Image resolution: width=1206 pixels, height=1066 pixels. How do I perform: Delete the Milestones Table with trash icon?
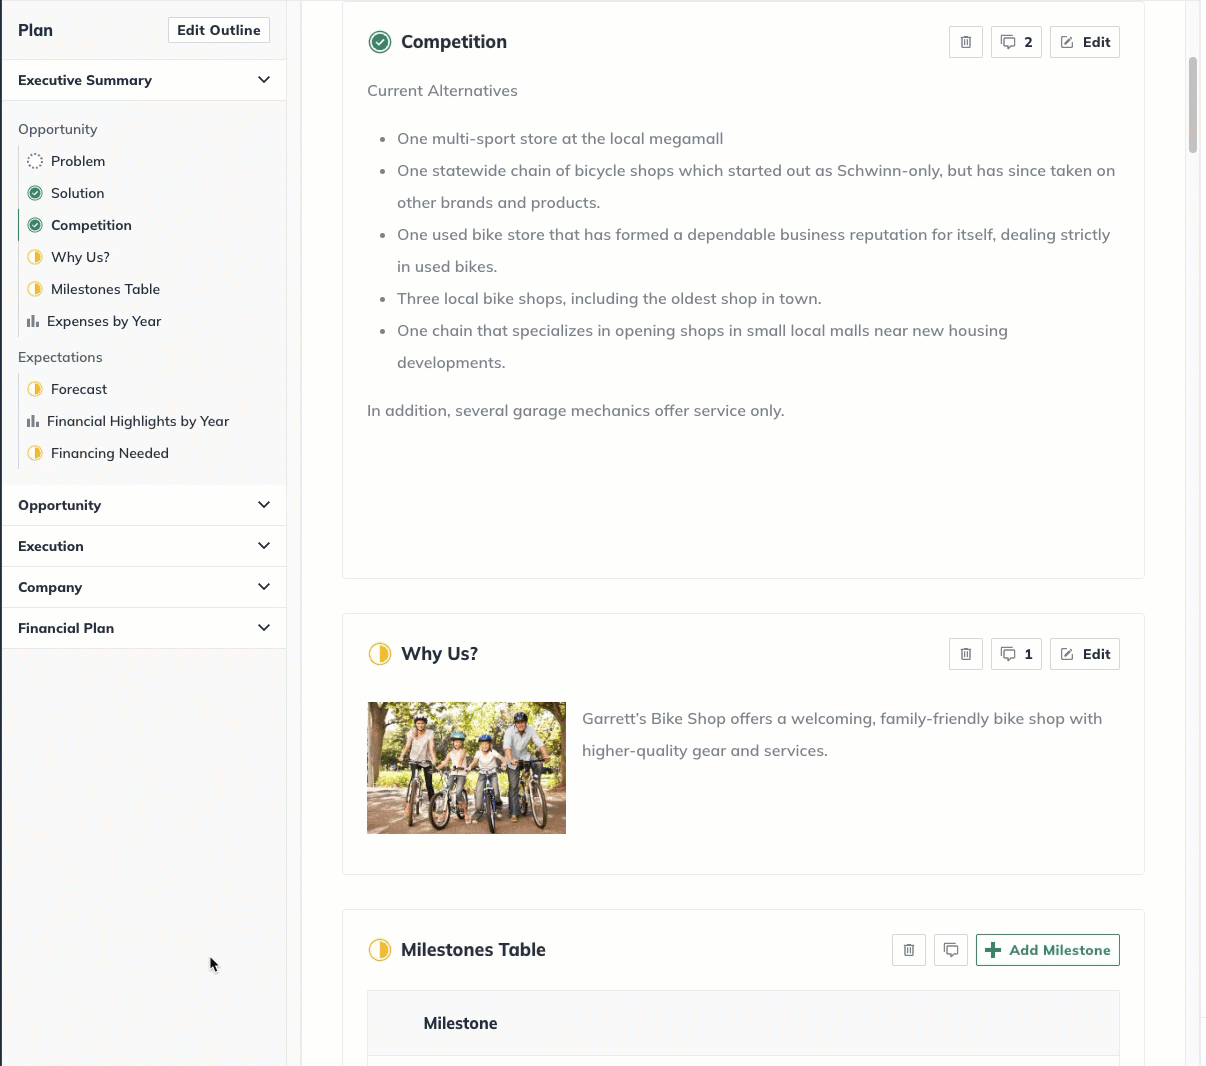908,950
